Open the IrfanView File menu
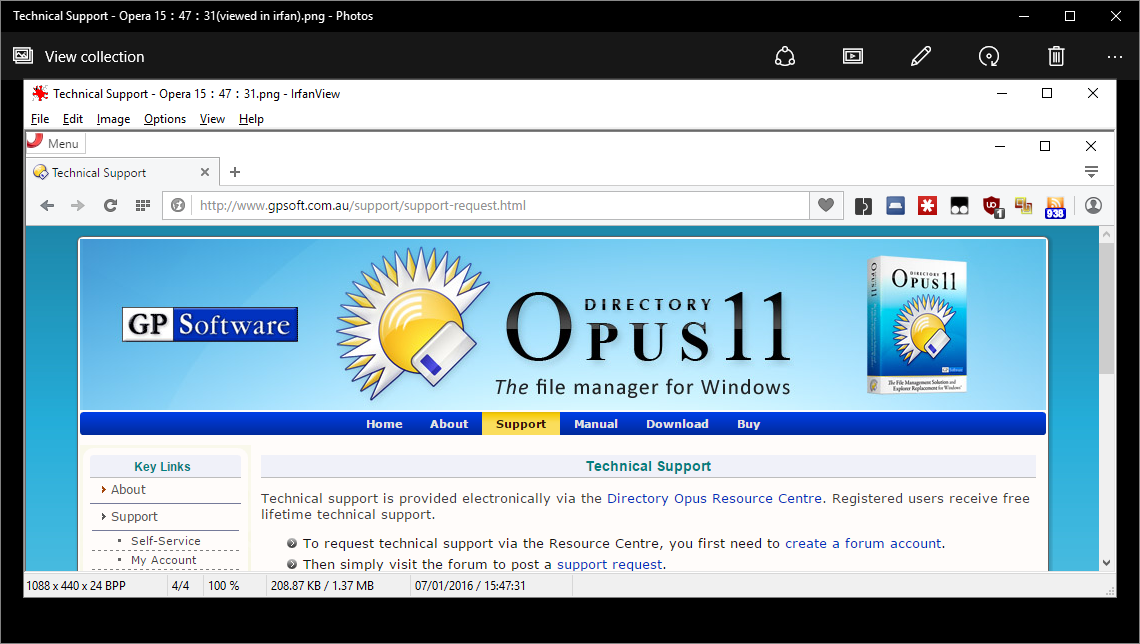Viewport: 1140px width, 644px height. [40, 119]
